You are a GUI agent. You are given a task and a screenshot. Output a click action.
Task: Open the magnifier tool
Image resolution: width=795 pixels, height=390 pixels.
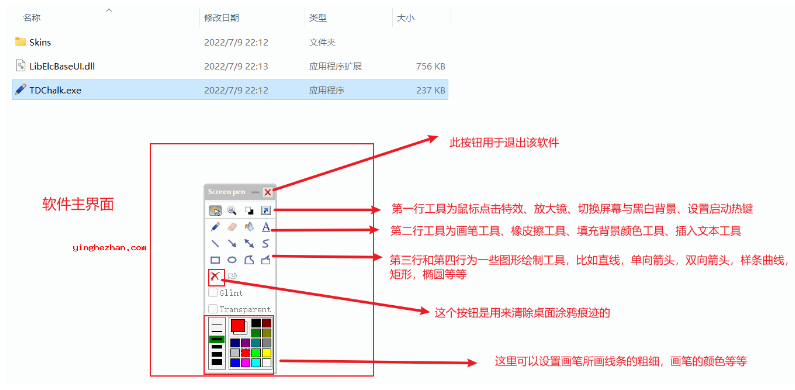pyautogui.click(x=232, y=210)
